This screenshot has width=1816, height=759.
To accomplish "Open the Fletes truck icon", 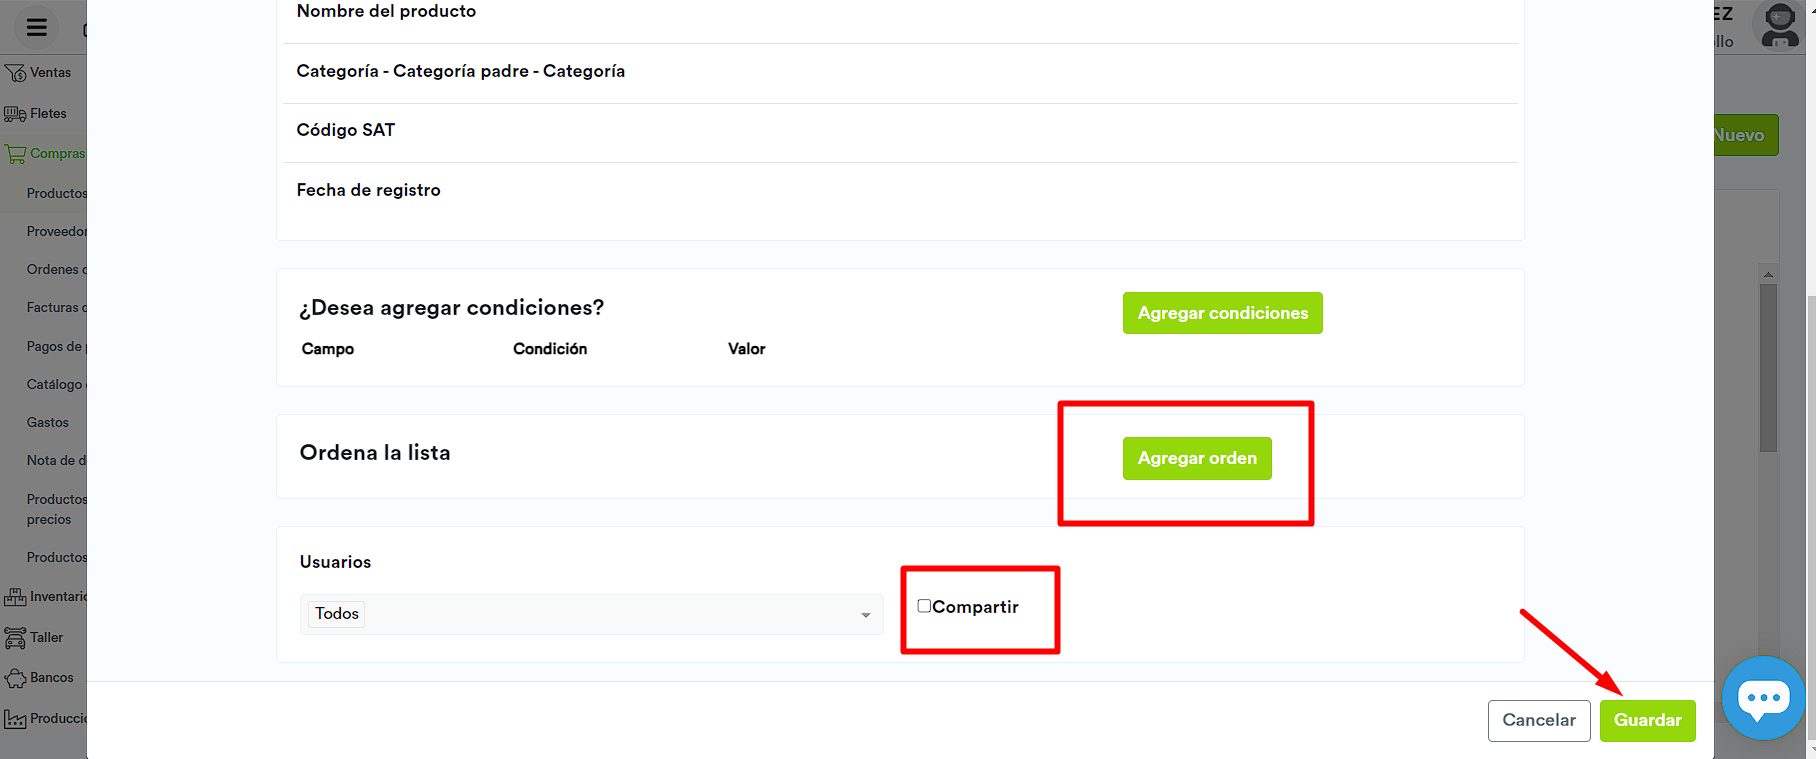I will 15,114.
